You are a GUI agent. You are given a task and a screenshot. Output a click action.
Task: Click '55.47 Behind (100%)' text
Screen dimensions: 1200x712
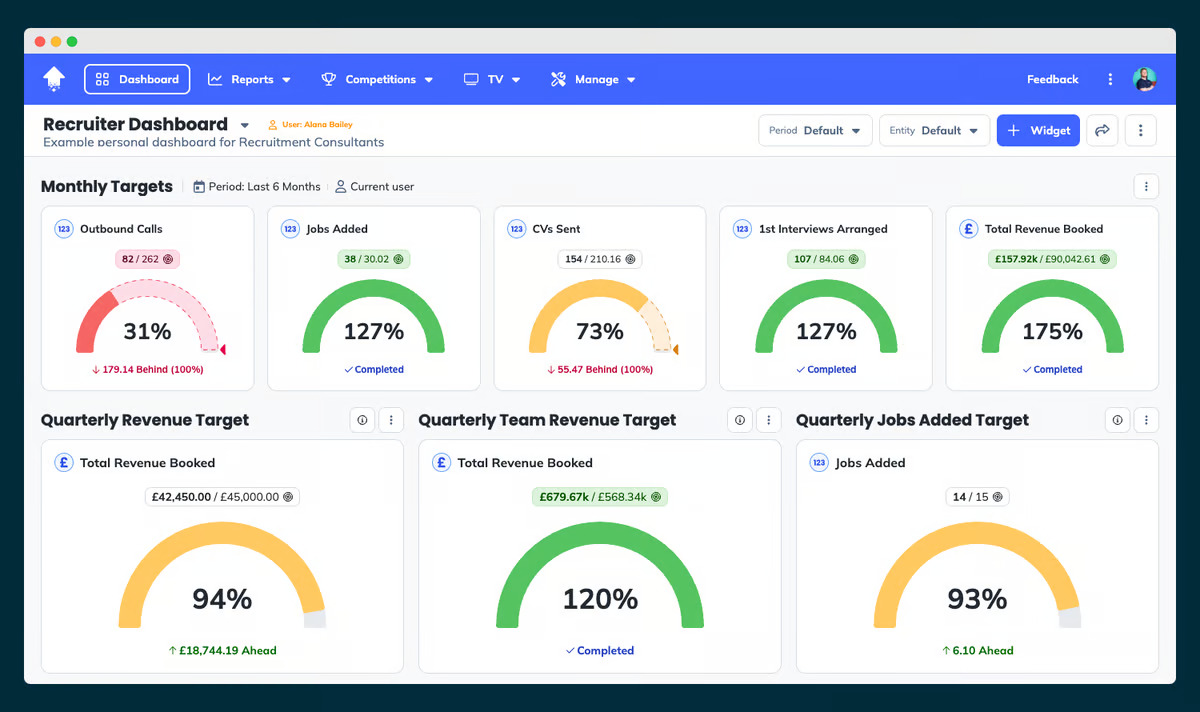click(600, 369)
